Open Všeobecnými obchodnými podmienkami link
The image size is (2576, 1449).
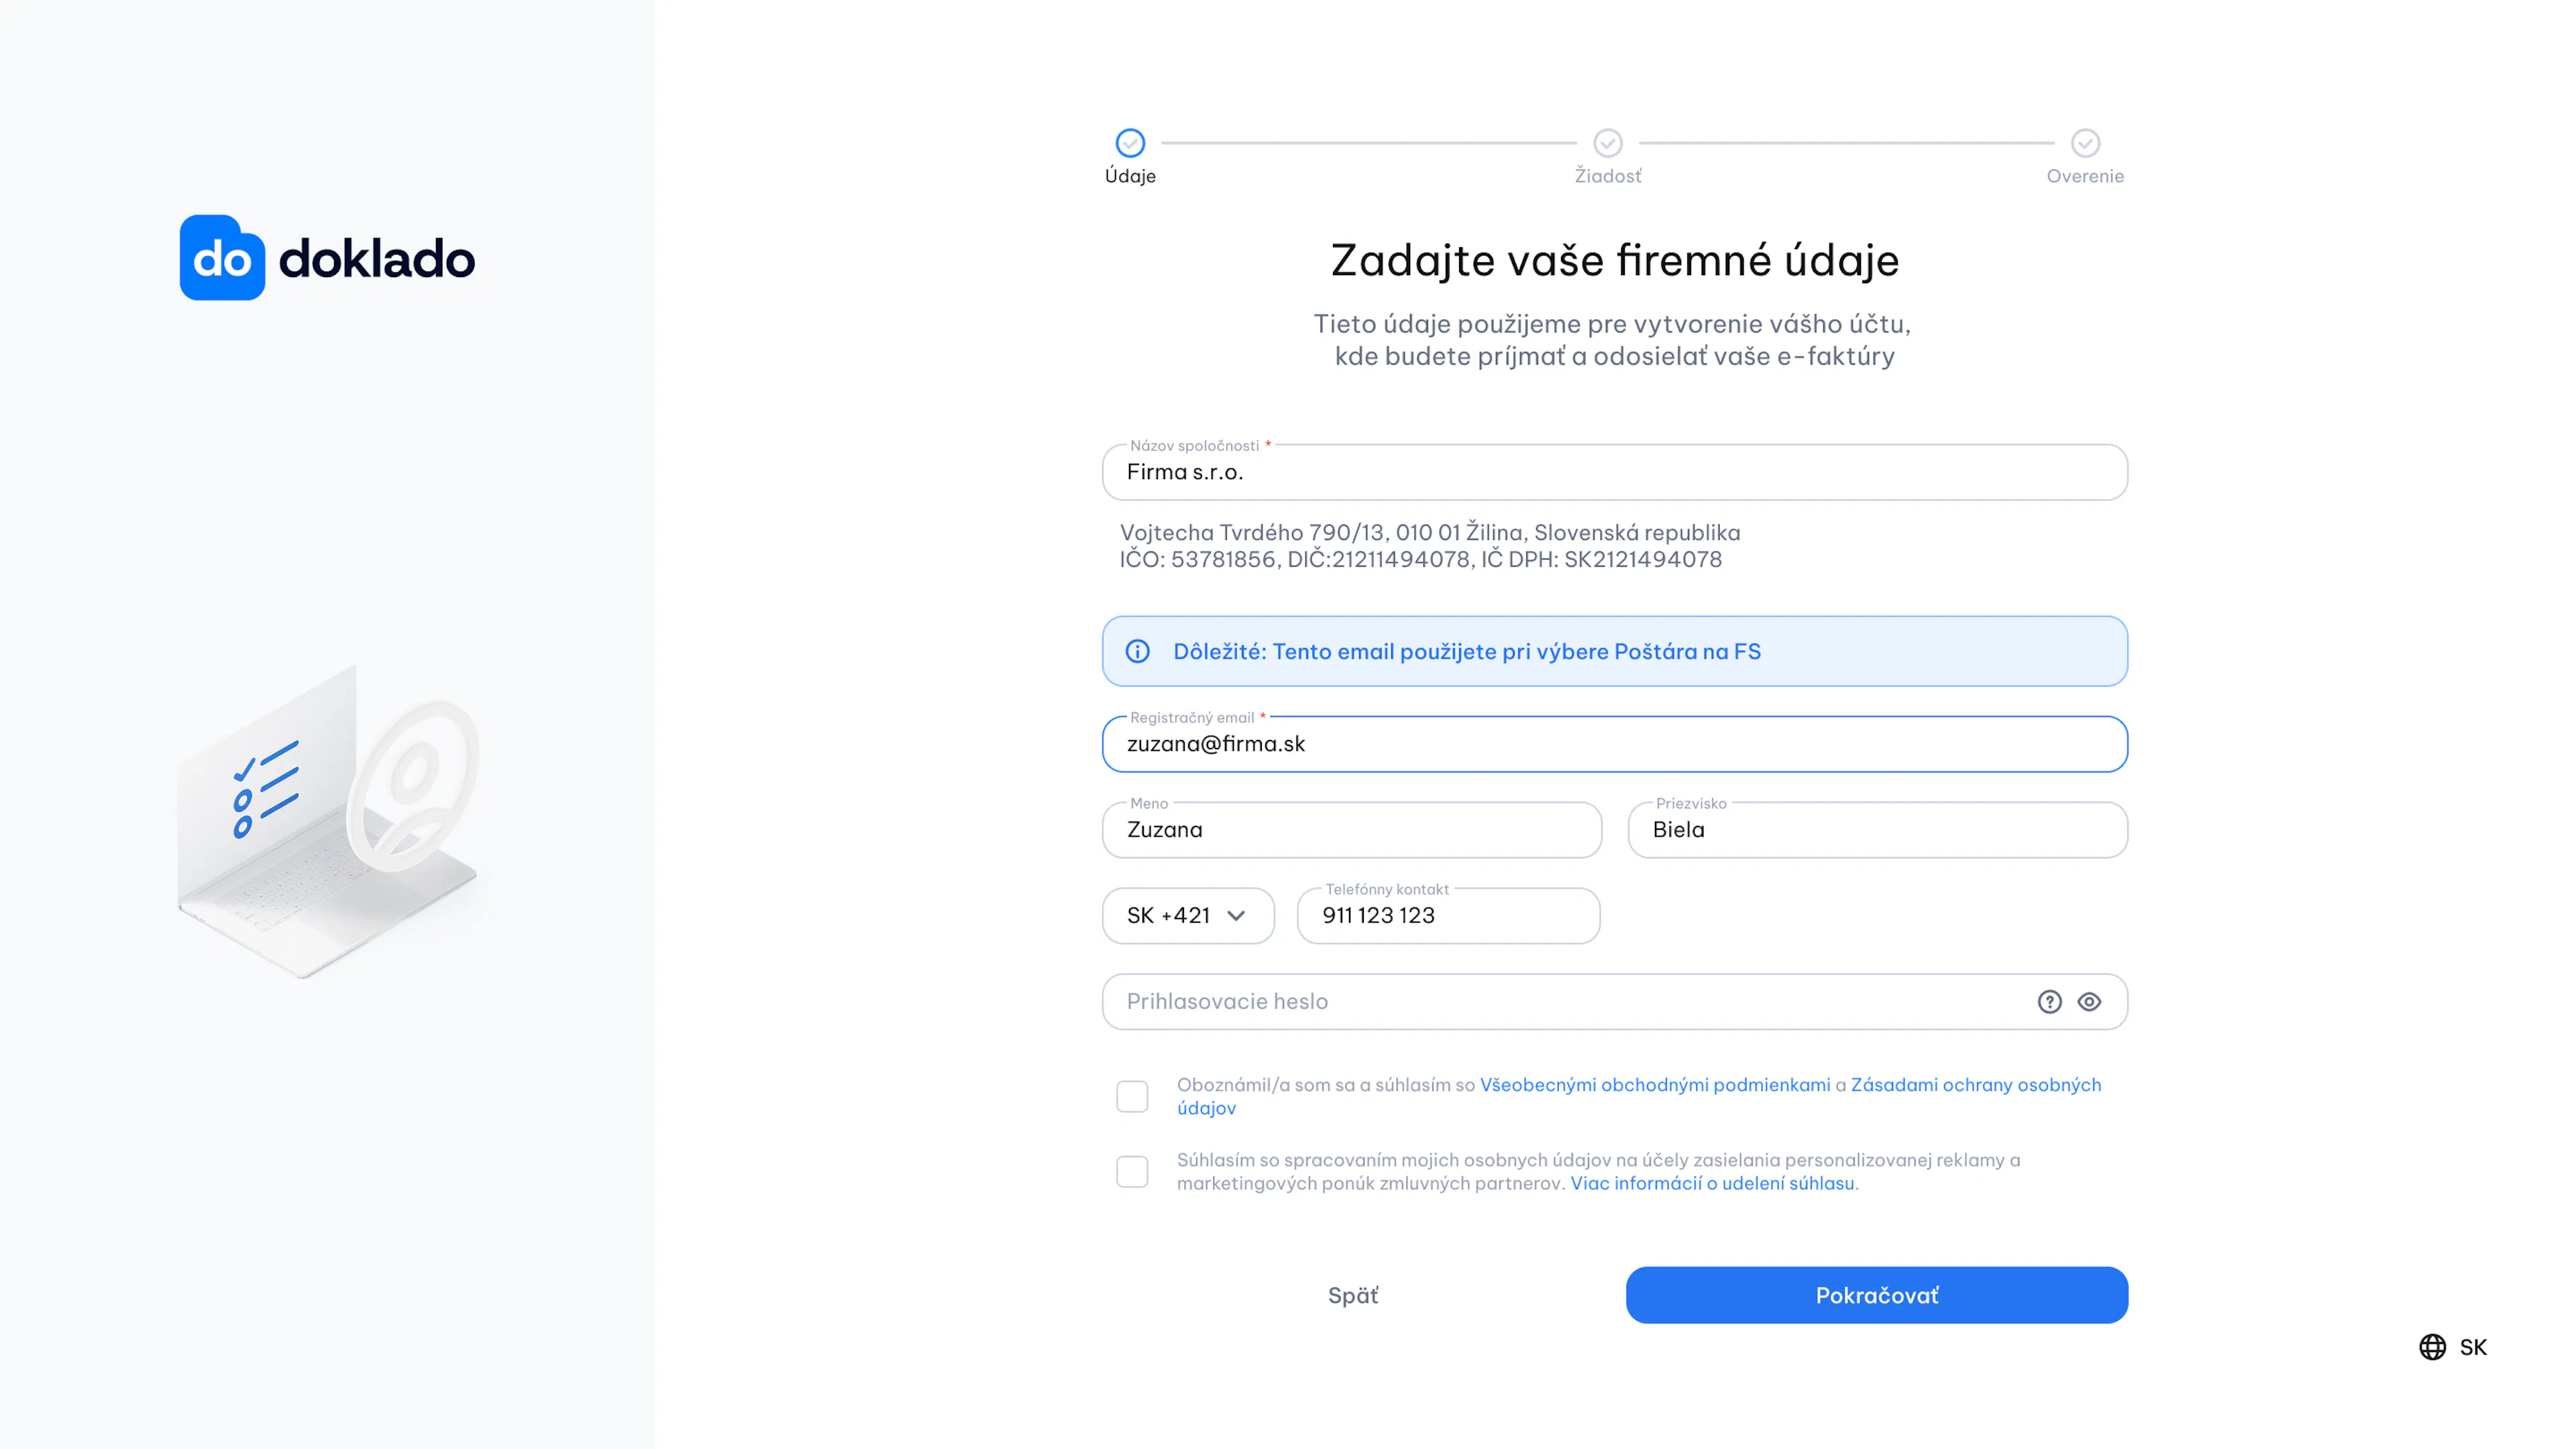coord(1655,1085)
